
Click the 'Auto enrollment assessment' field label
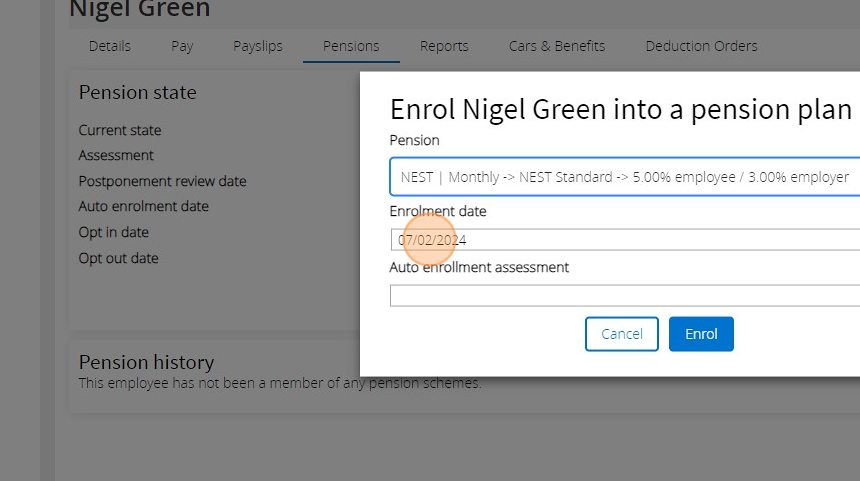(x=479, y=268)
